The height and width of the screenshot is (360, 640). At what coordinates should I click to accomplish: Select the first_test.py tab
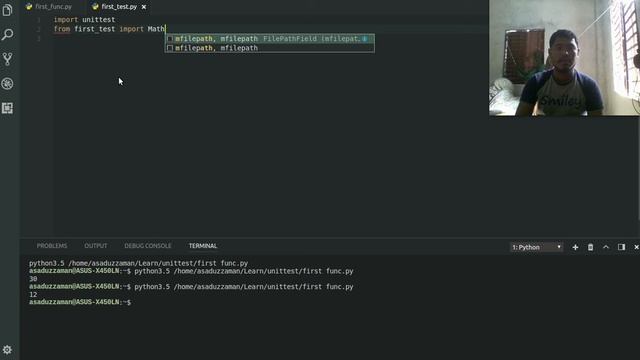tap(119, 7)
